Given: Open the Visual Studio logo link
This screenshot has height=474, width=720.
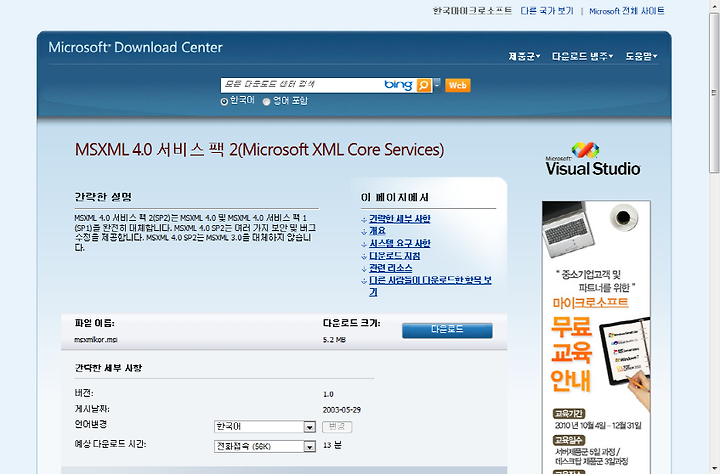Looking at the screenshot, I should [x=592, y=159].
